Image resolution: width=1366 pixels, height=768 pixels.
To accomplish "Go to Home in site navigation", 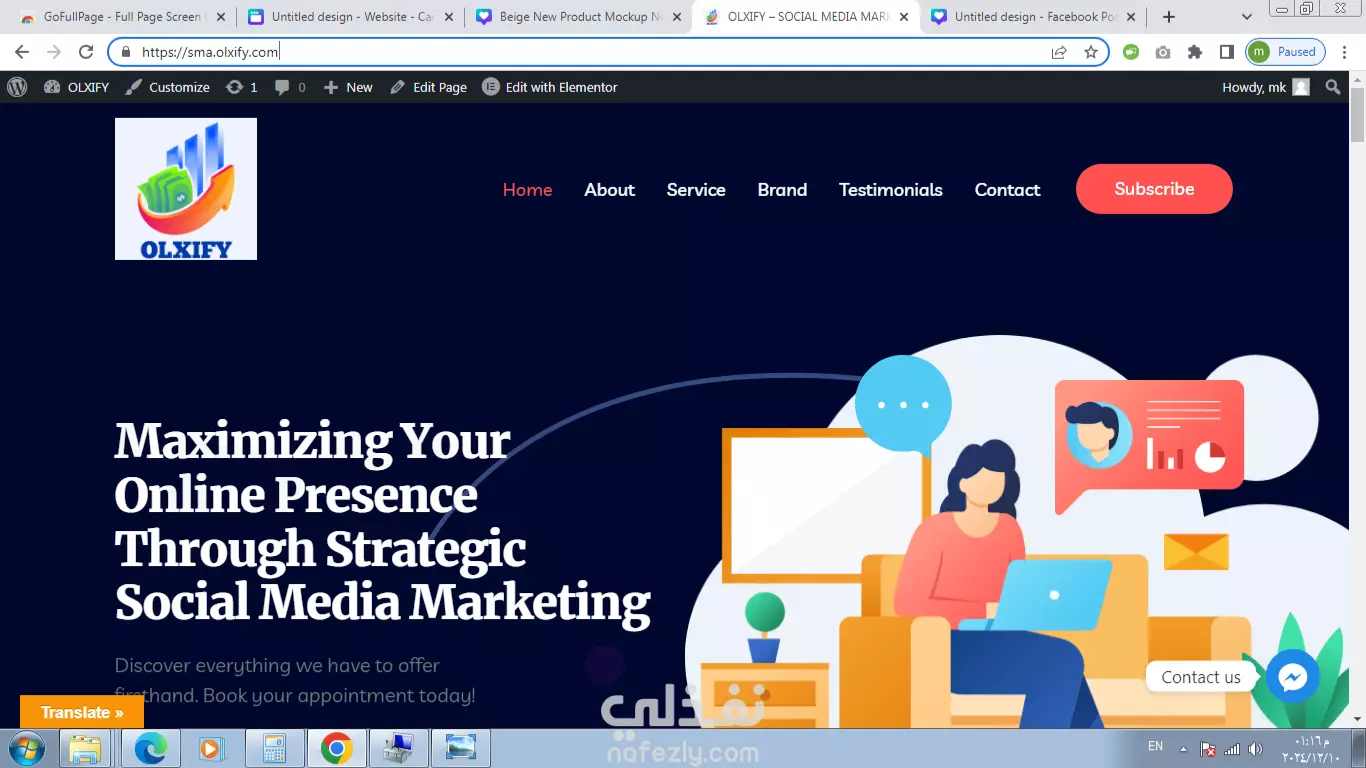I will click(527, 189).
